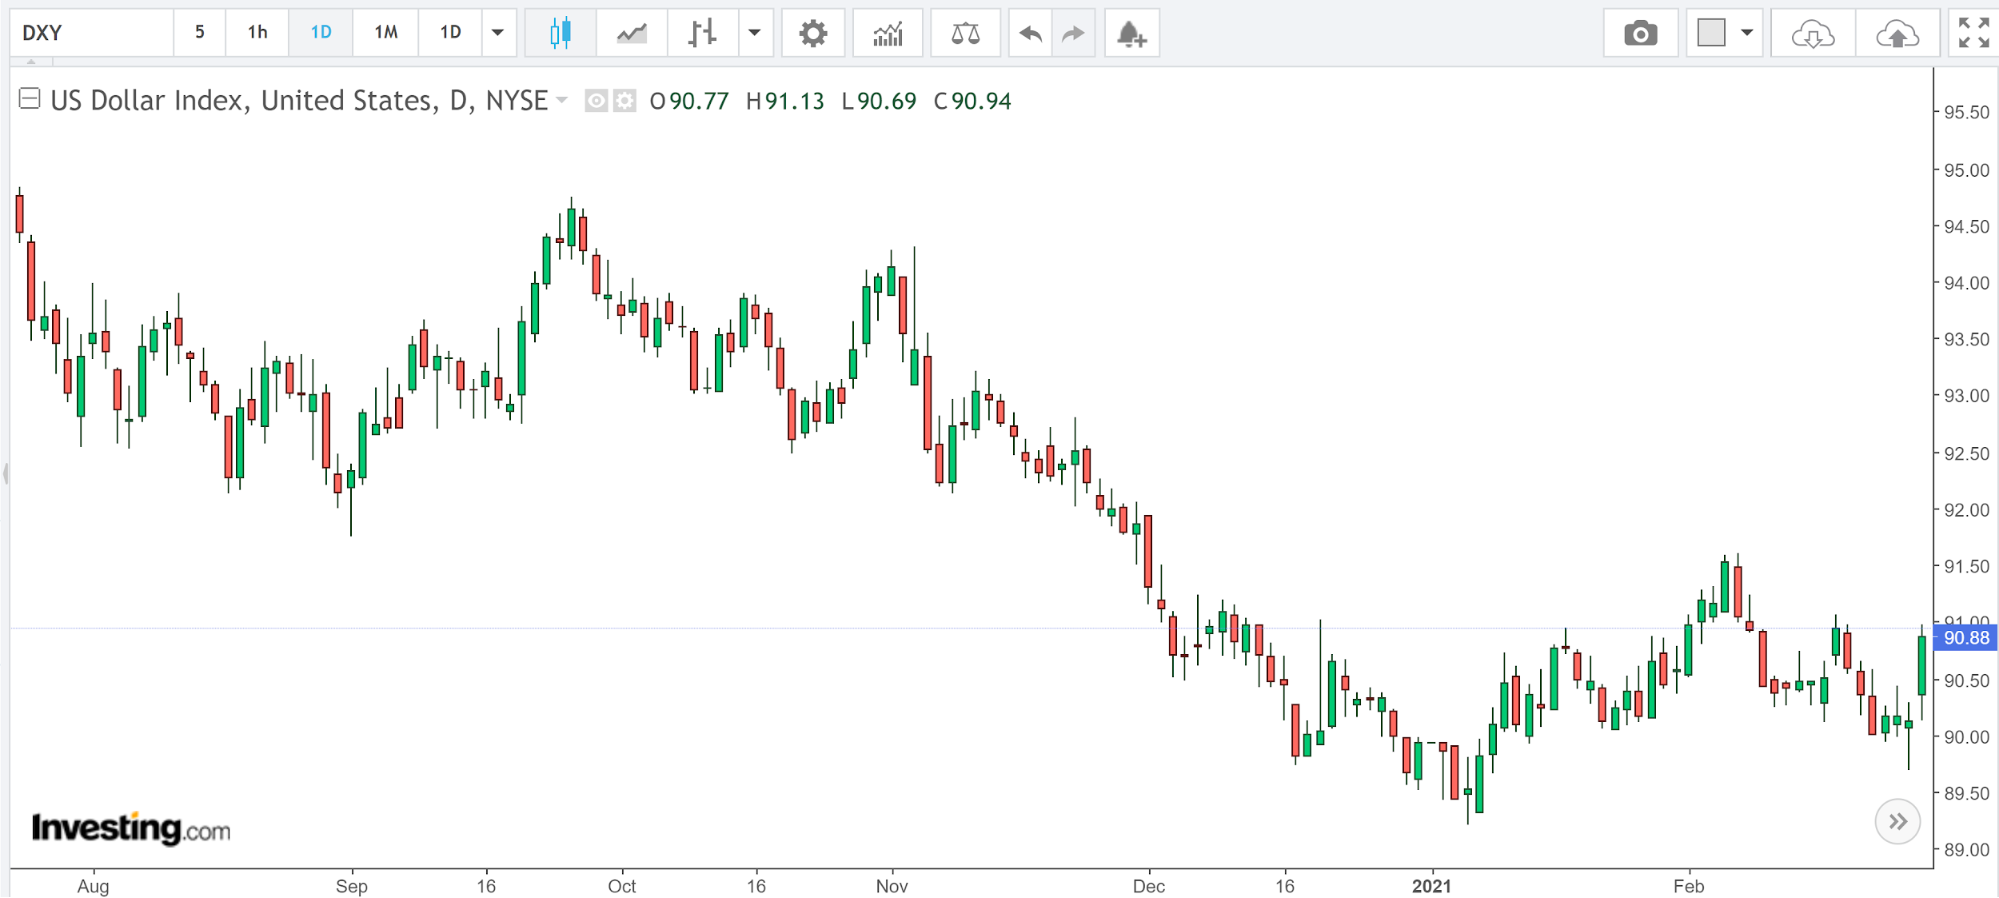Click the low value L90.69
Screen dimensions: 1999x898
[879, 101]
